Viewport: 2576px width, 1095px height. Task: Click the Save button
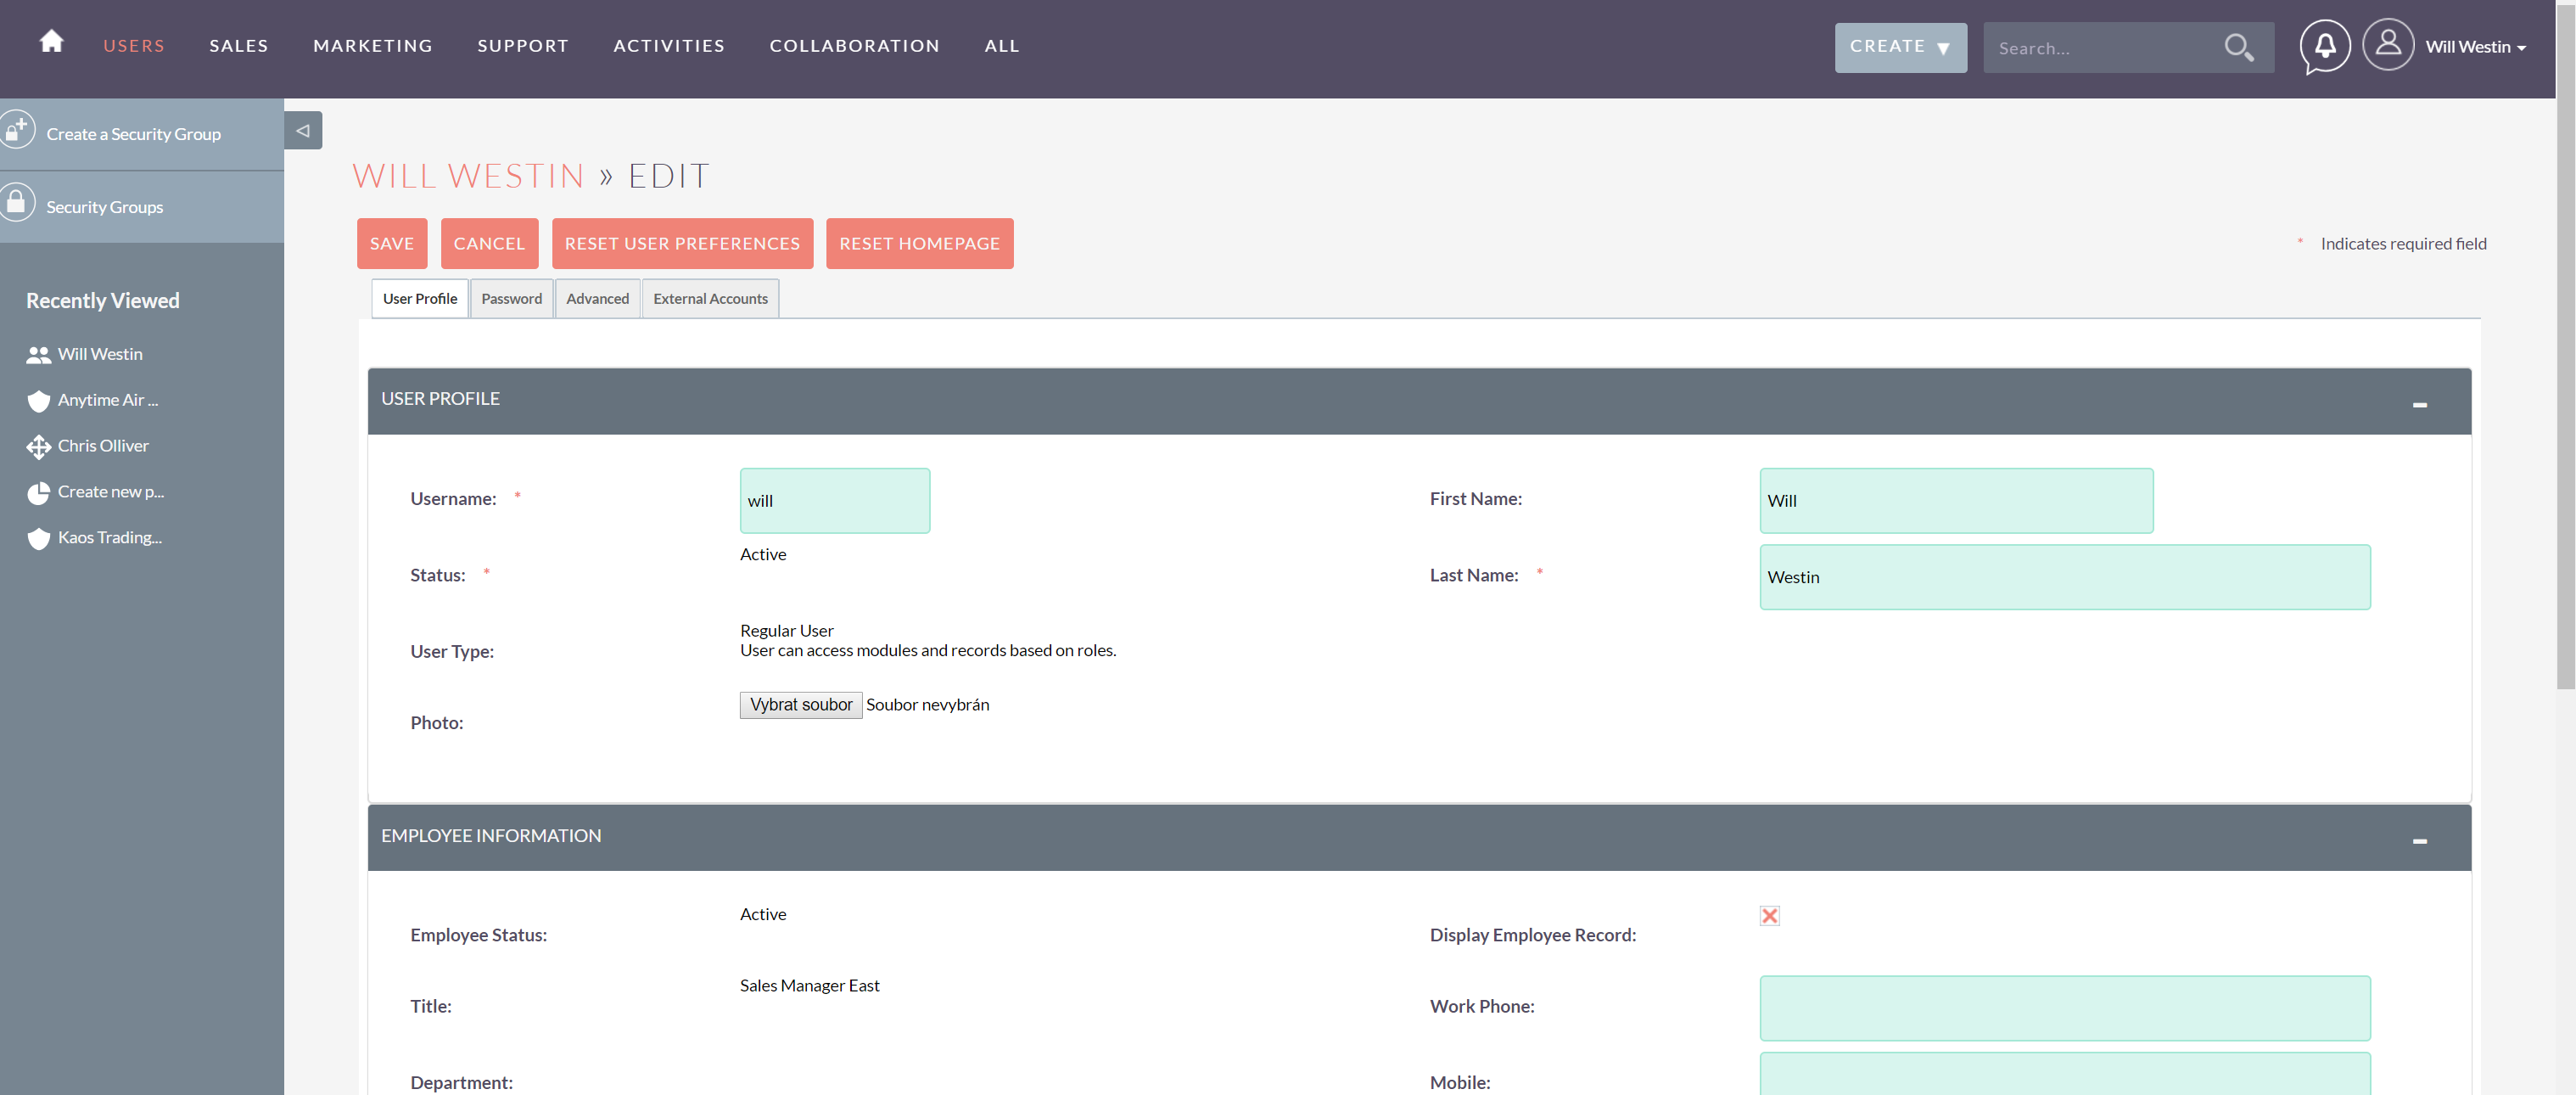(391, 244)
